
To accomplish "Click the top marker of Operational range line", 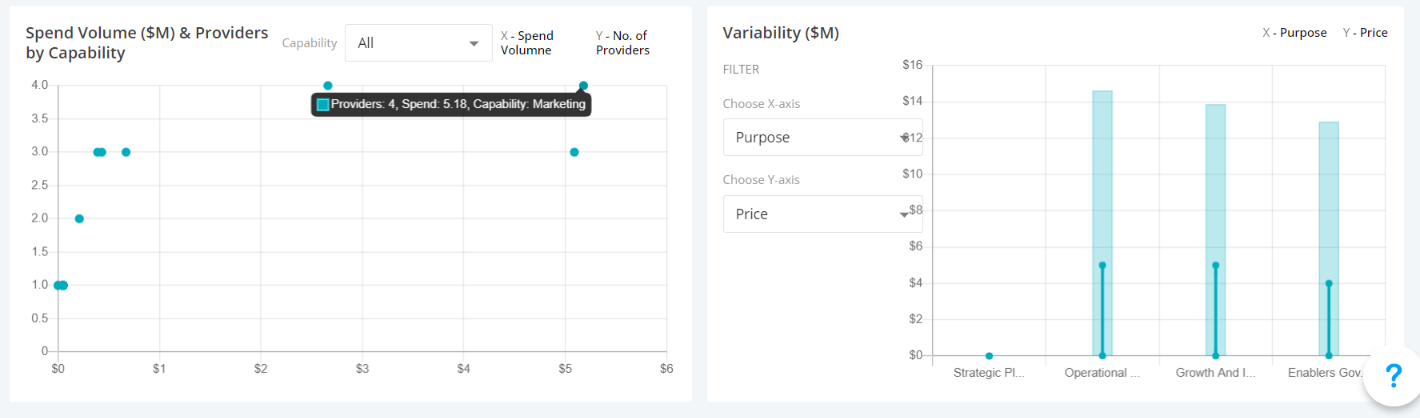I will 1102,265.
